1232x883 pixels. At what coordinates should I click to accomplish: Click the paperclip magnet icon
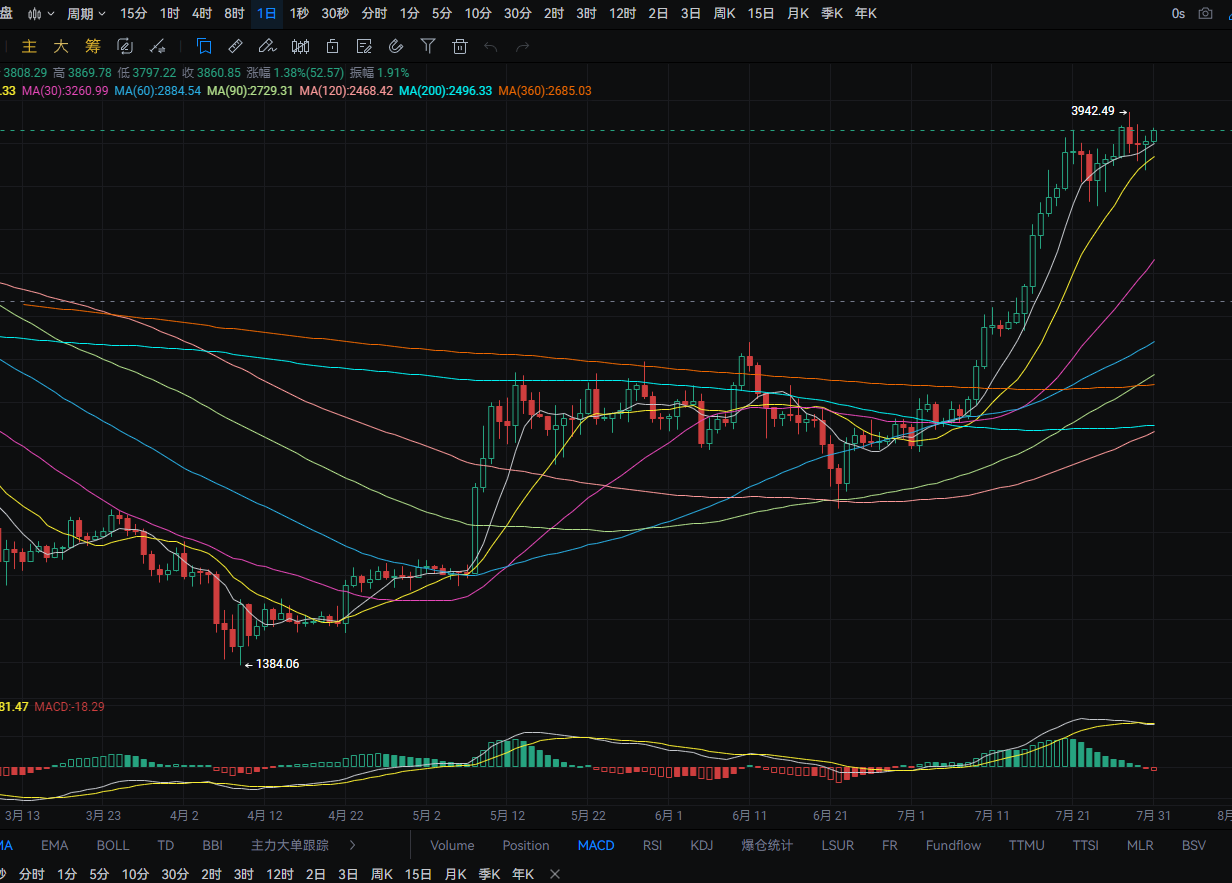coord(396,46)
